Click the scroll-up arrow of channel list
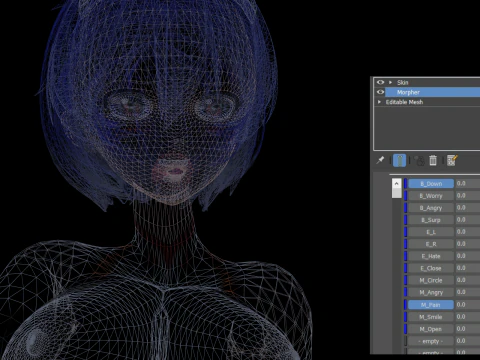 pyautogui.click(x=396, y=184)
